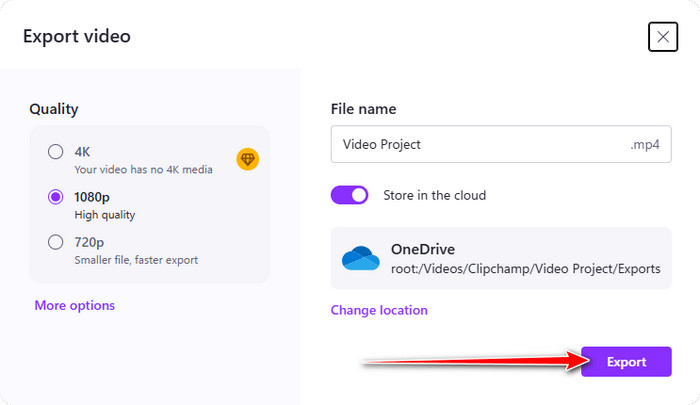
Task: Click the OneDrive cloud icon
Action: 361,258
